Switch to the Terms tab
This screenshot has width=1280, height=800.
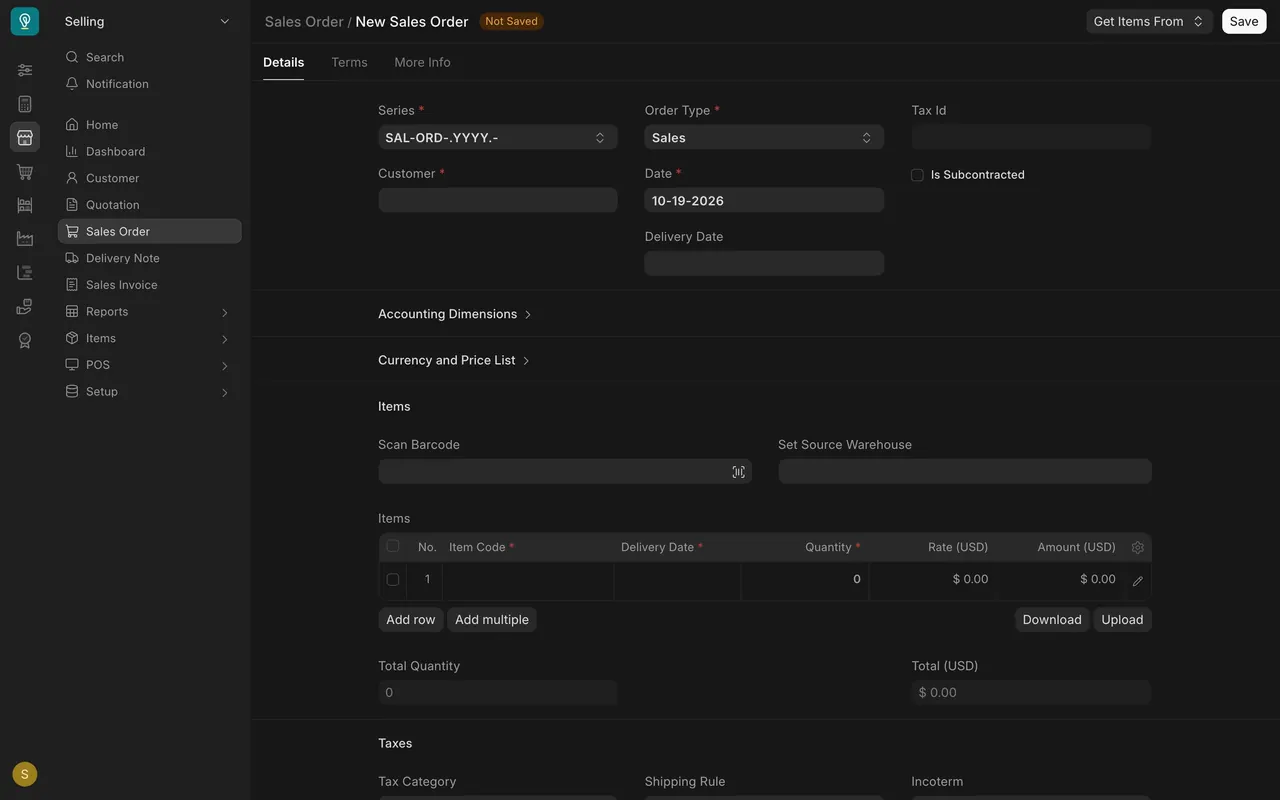[x=349, y=62]
